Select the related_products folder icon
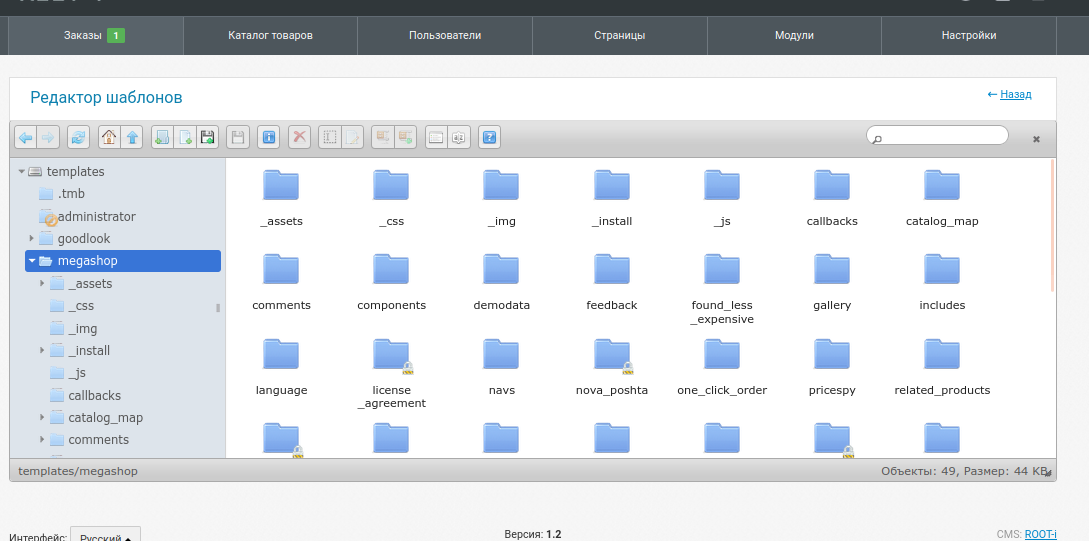Viewport: 1089px width, 541px height. pyautogui.click(x=942, y=356)
